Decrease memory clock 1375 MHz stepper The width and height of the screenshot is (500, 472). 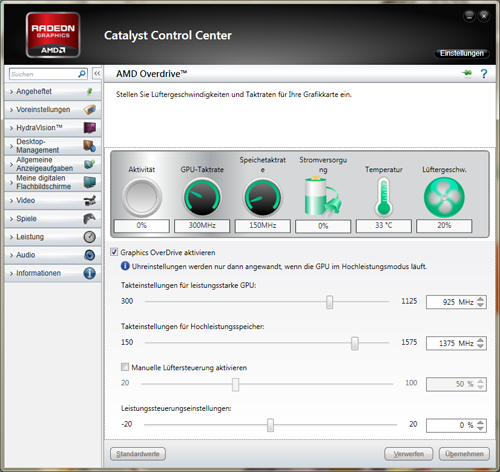(x=480, y=346)
